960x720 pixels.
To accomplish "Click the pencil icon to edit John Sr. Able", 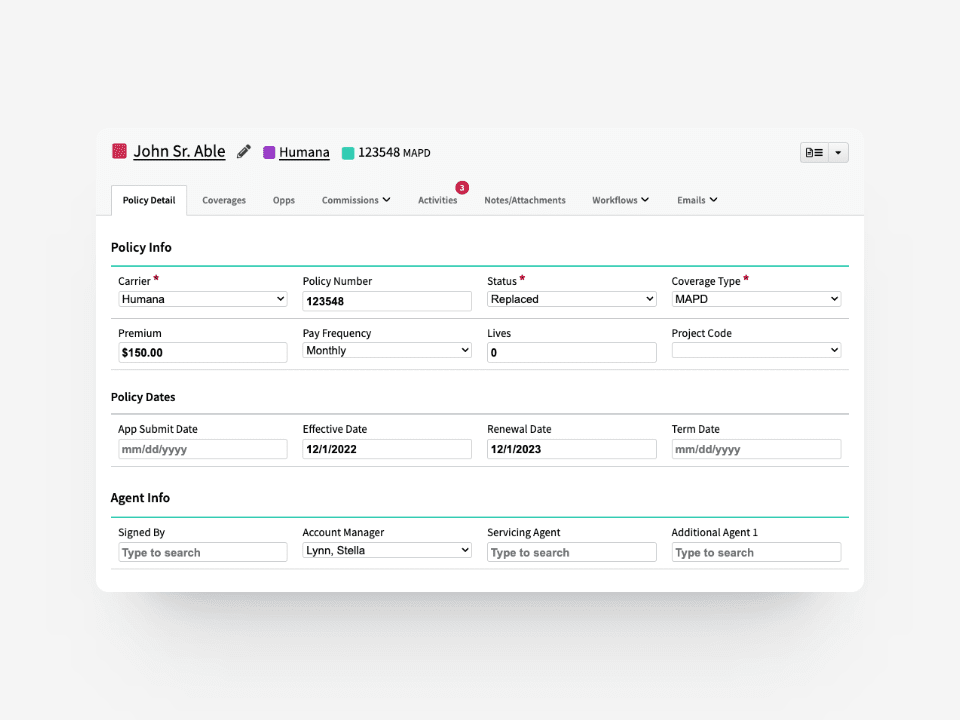I will (243, 151).
